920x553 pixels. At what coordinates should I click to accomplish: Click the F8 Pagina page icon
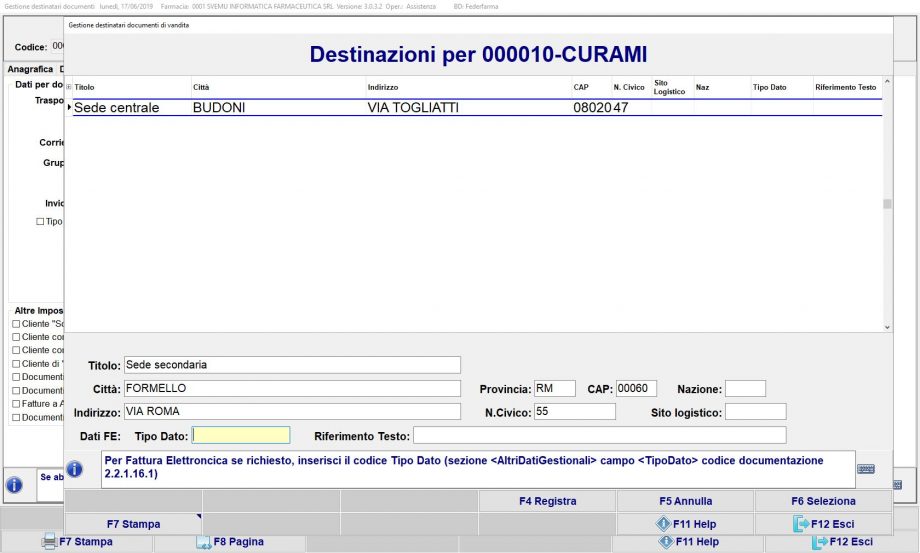click(x=203, y=542)
